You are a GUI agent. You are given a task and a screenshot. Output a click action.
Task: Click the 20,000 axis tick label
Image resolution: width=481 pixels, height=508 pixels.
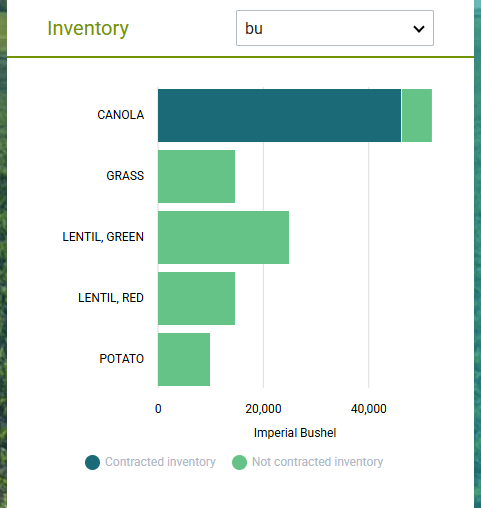(x=263, y=409)
